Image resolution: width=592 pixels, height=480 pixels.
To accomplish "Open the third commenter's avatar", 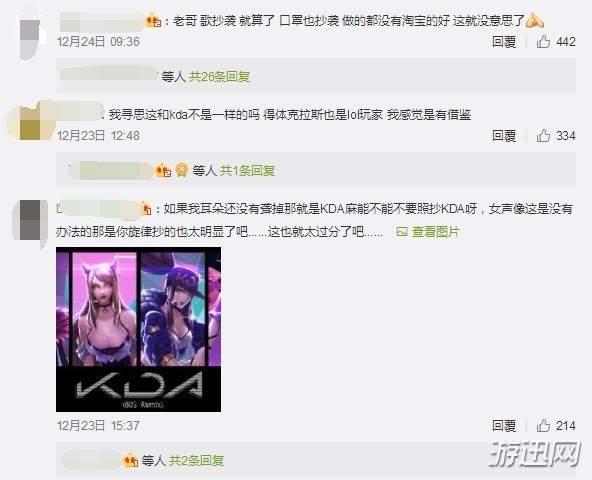I will tap(31, 223).
